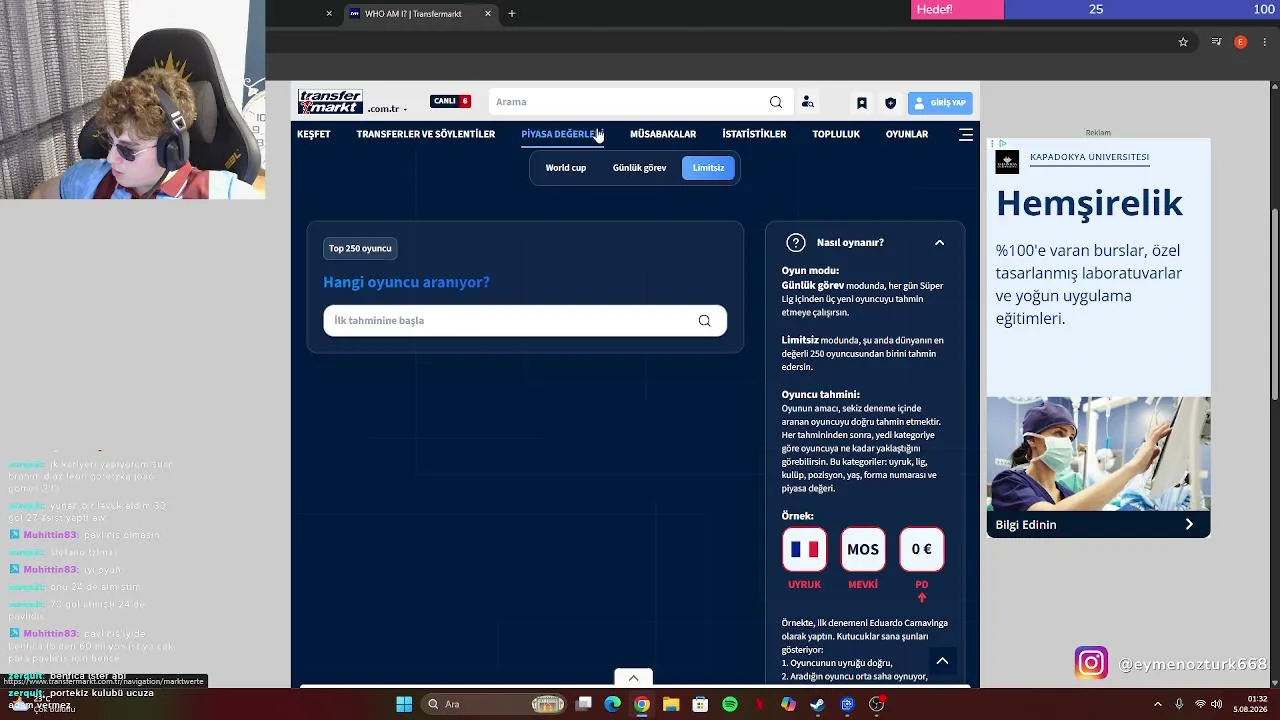Click the scroll-to-top arrow button
The height and width of the screenshot is (720, 1280).
point(942,661)
